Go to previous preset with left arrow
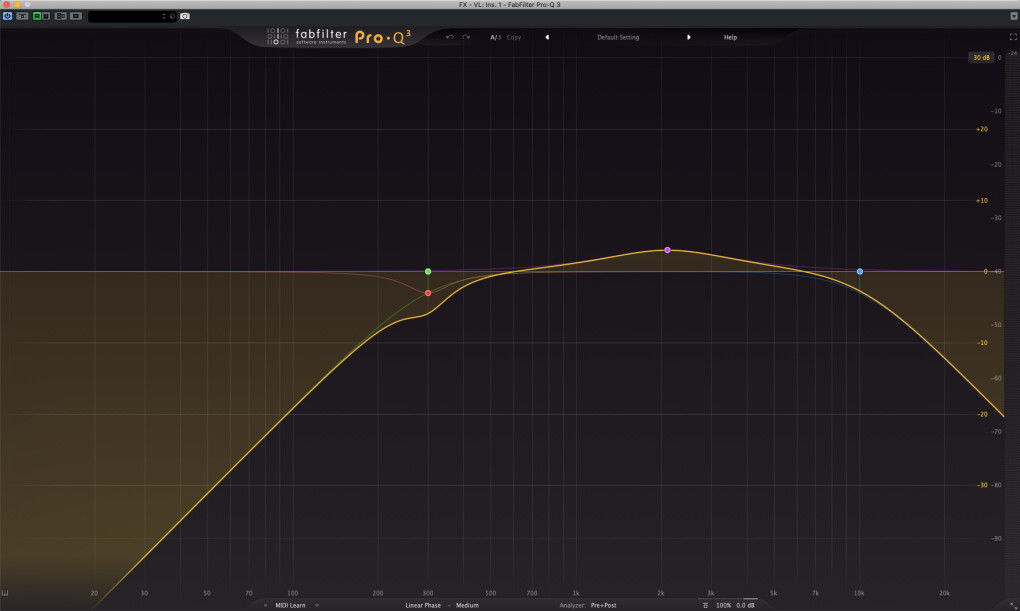This screenshot has height=611, width=1020. coord(547,37)
